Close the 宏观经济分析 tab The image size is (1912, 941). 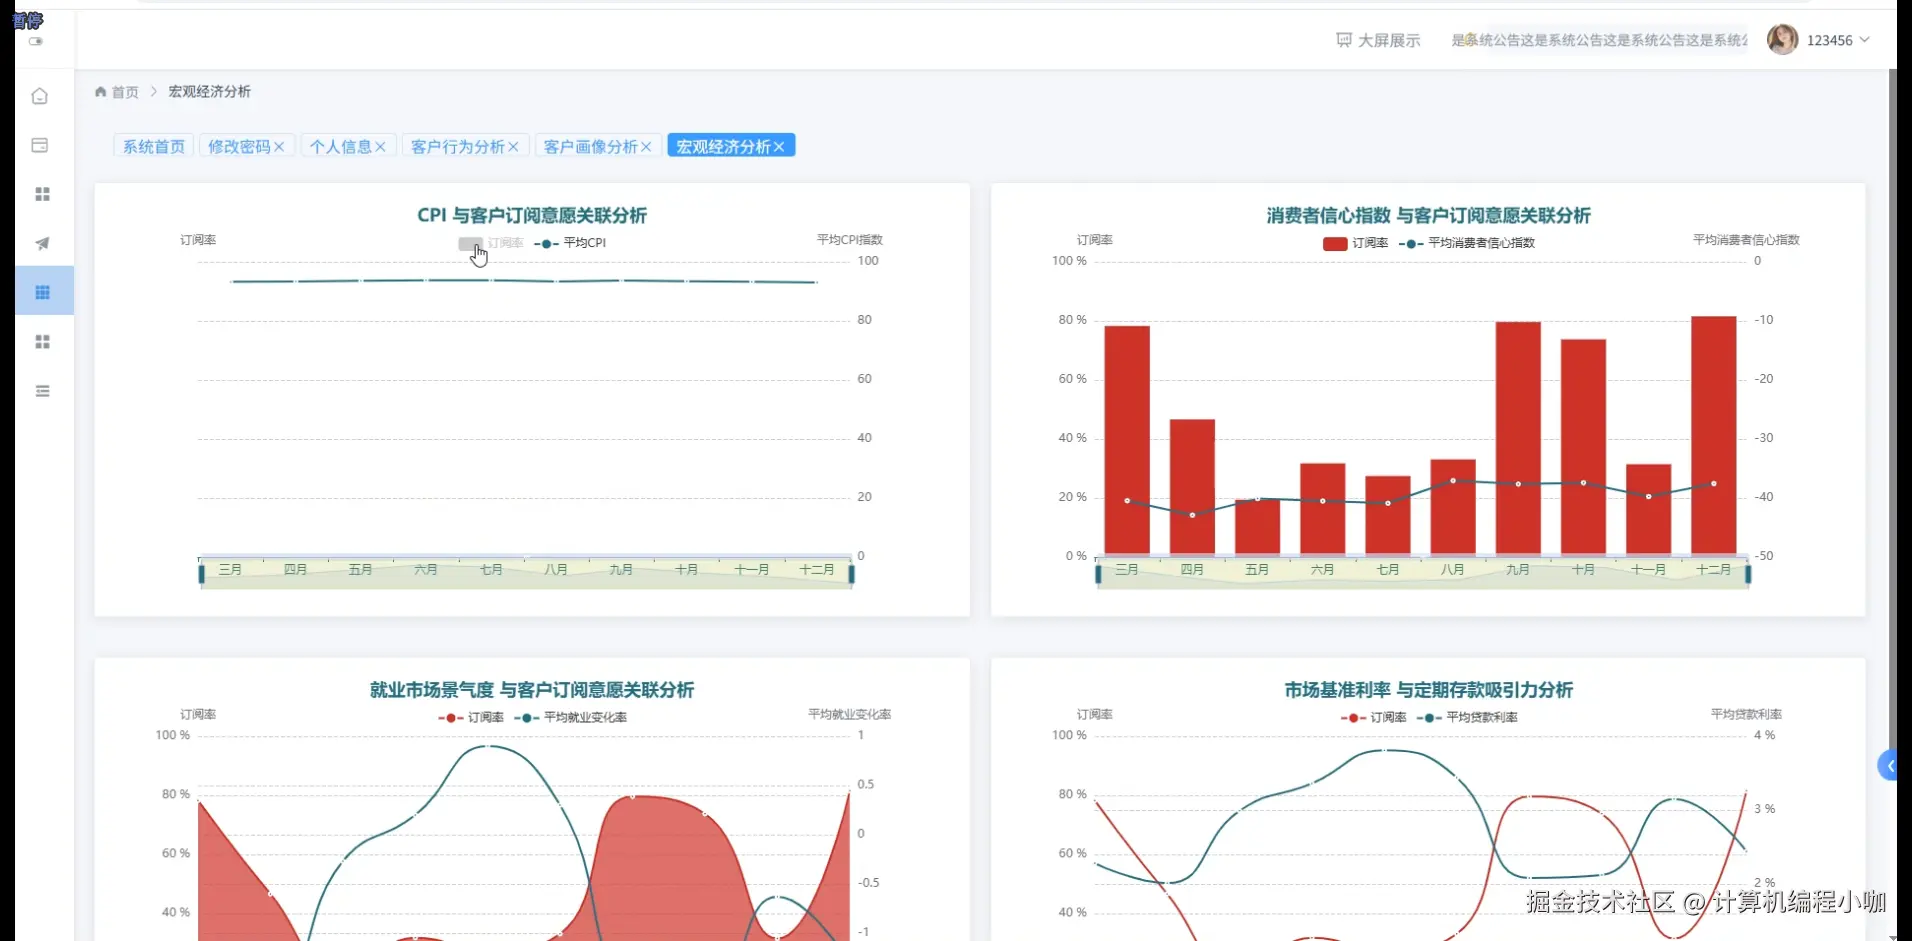tap(779, 147)
